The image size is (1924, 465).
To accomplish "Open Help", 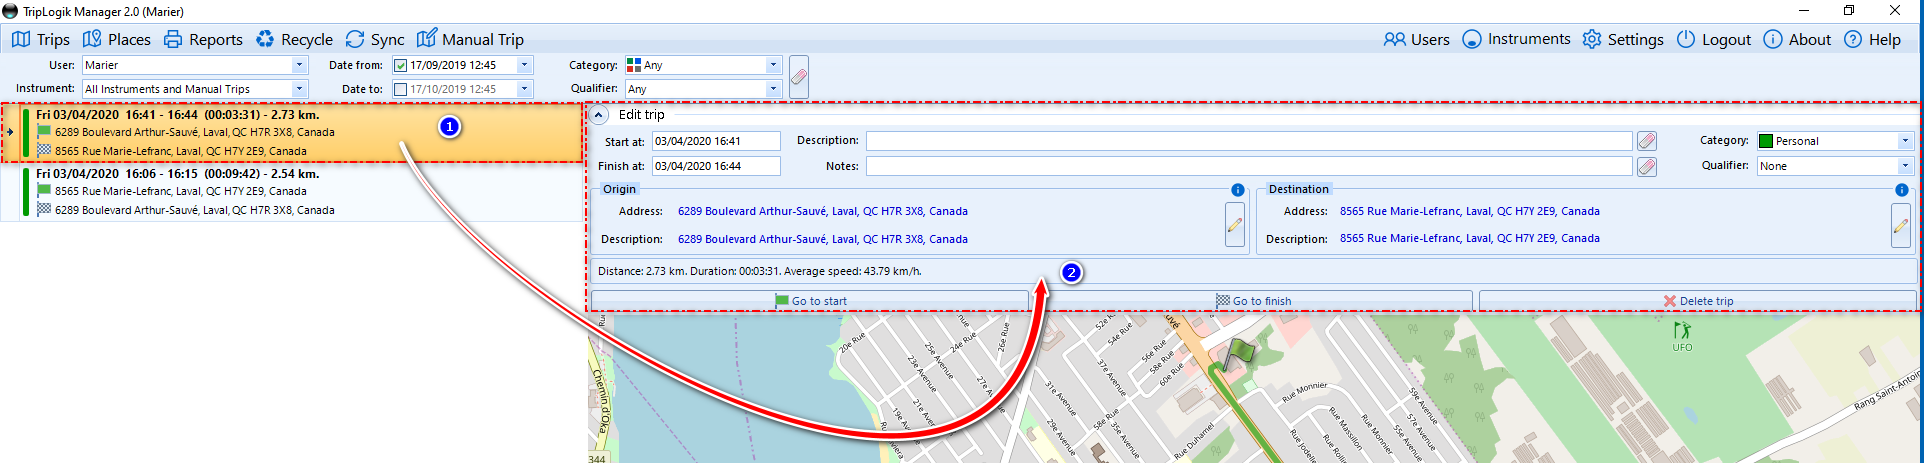I will pyautogui.click(x=1872, y=39).
